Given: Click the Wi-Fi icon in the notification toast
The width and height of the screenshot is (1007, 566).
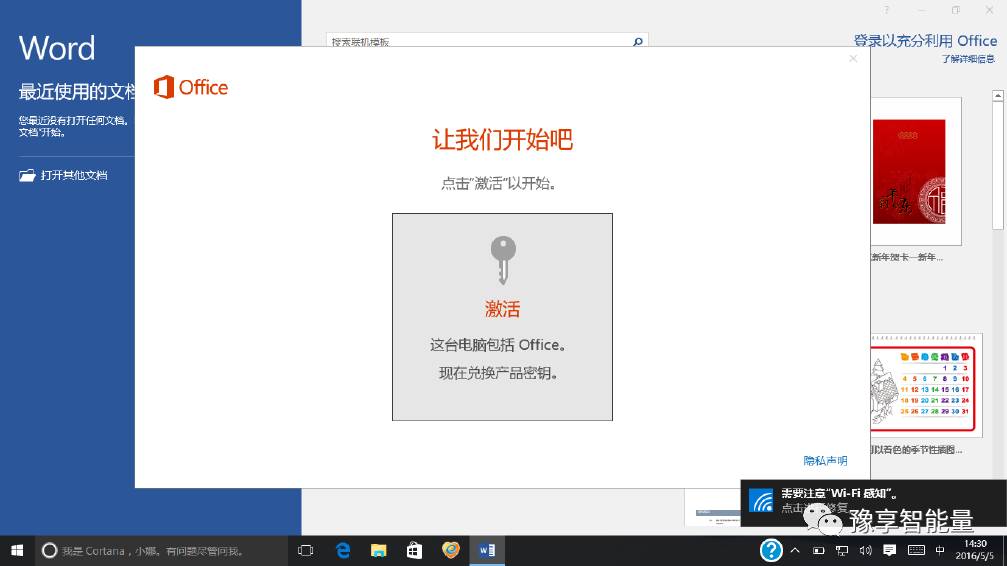Looking at the screenshot, I should click(x=762, y=502).
